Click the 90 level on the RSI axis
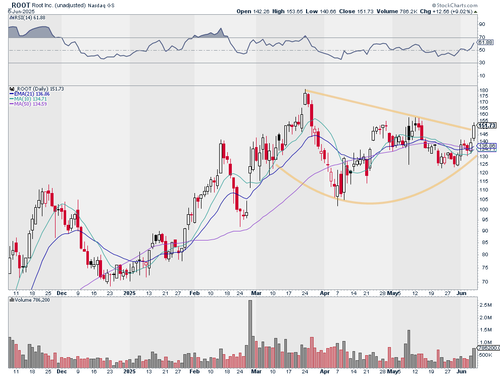Screen dimensions: 500x376 [x=482, y=24]
